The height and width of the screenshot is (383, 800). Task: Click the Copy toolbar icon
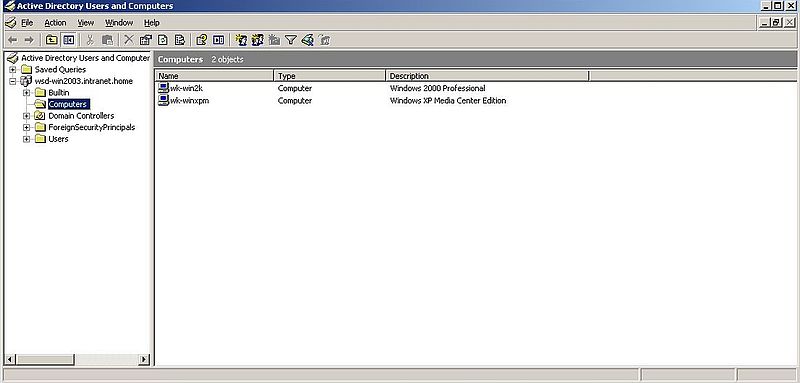pos(107,40)
